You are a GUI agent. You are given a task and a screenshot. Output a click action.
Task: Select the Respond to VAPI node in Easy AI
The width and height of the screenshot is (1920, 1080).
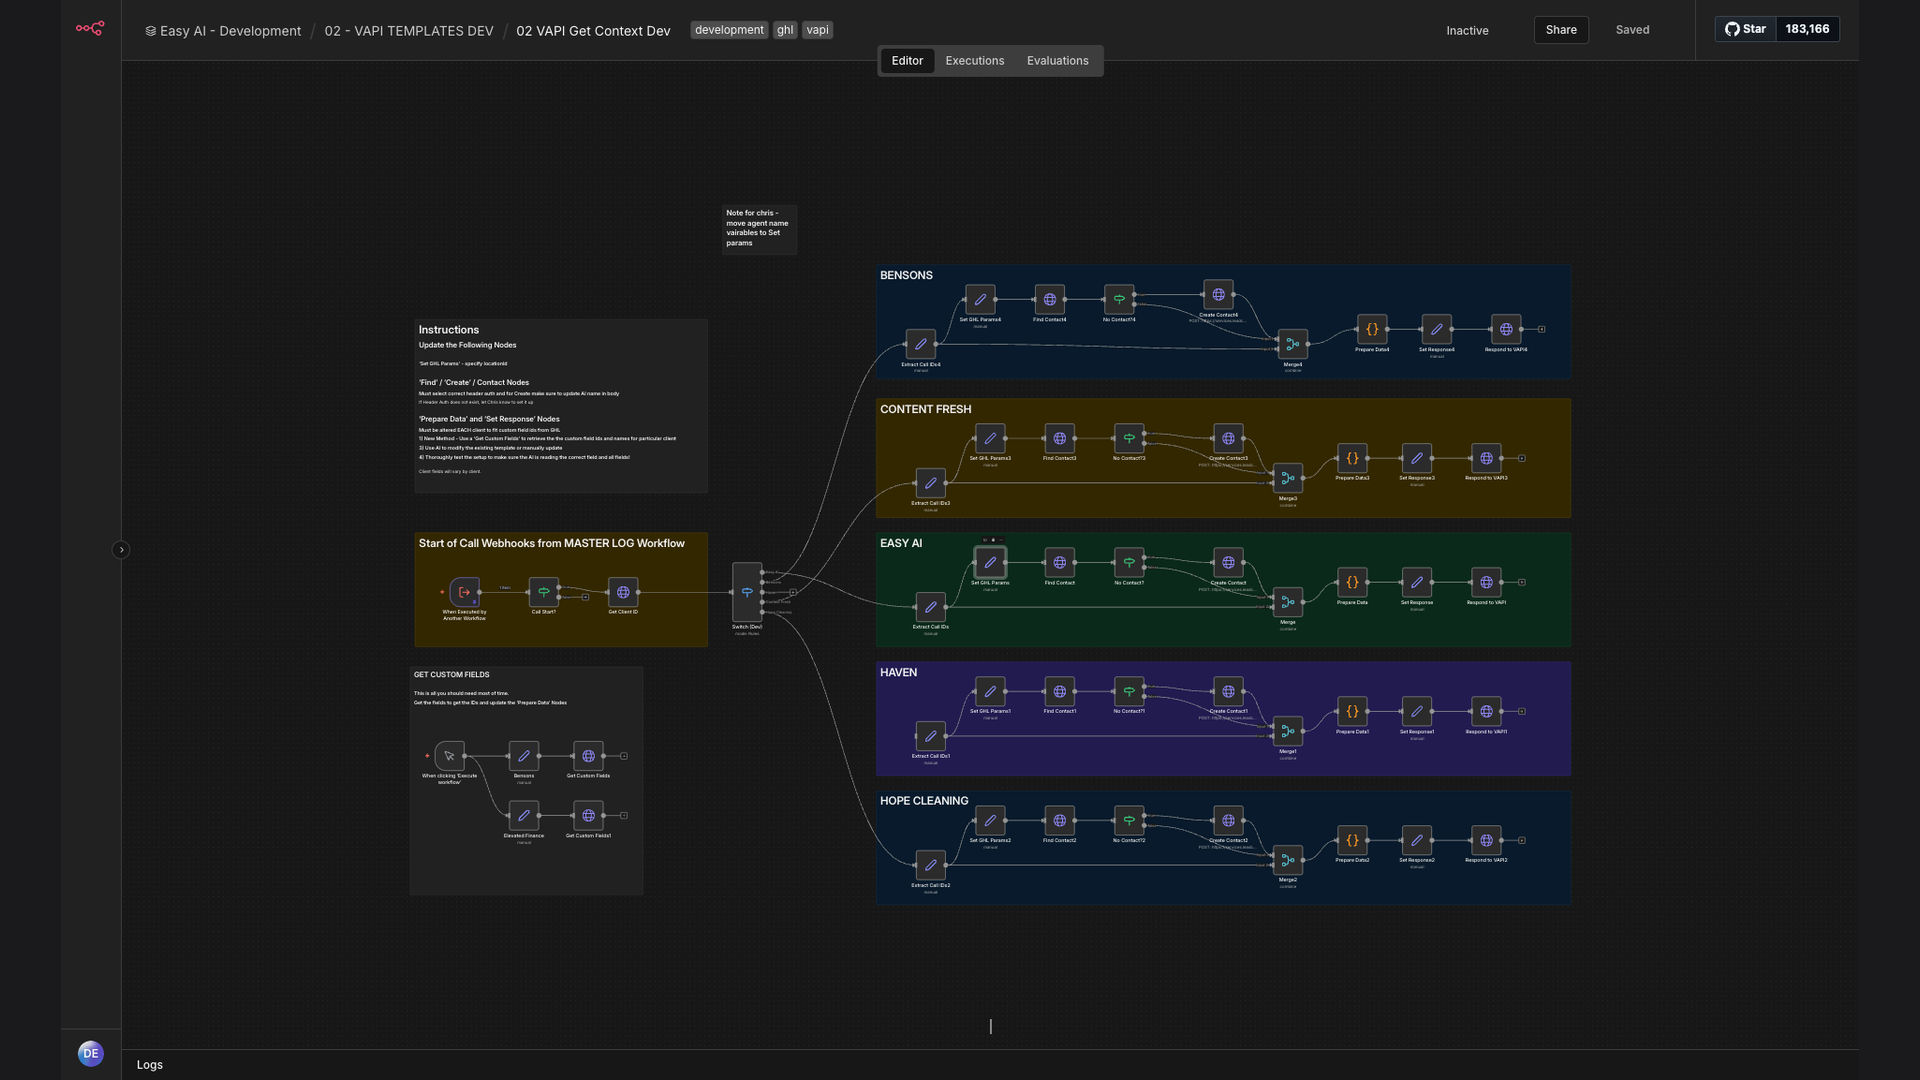[1486, 582]
